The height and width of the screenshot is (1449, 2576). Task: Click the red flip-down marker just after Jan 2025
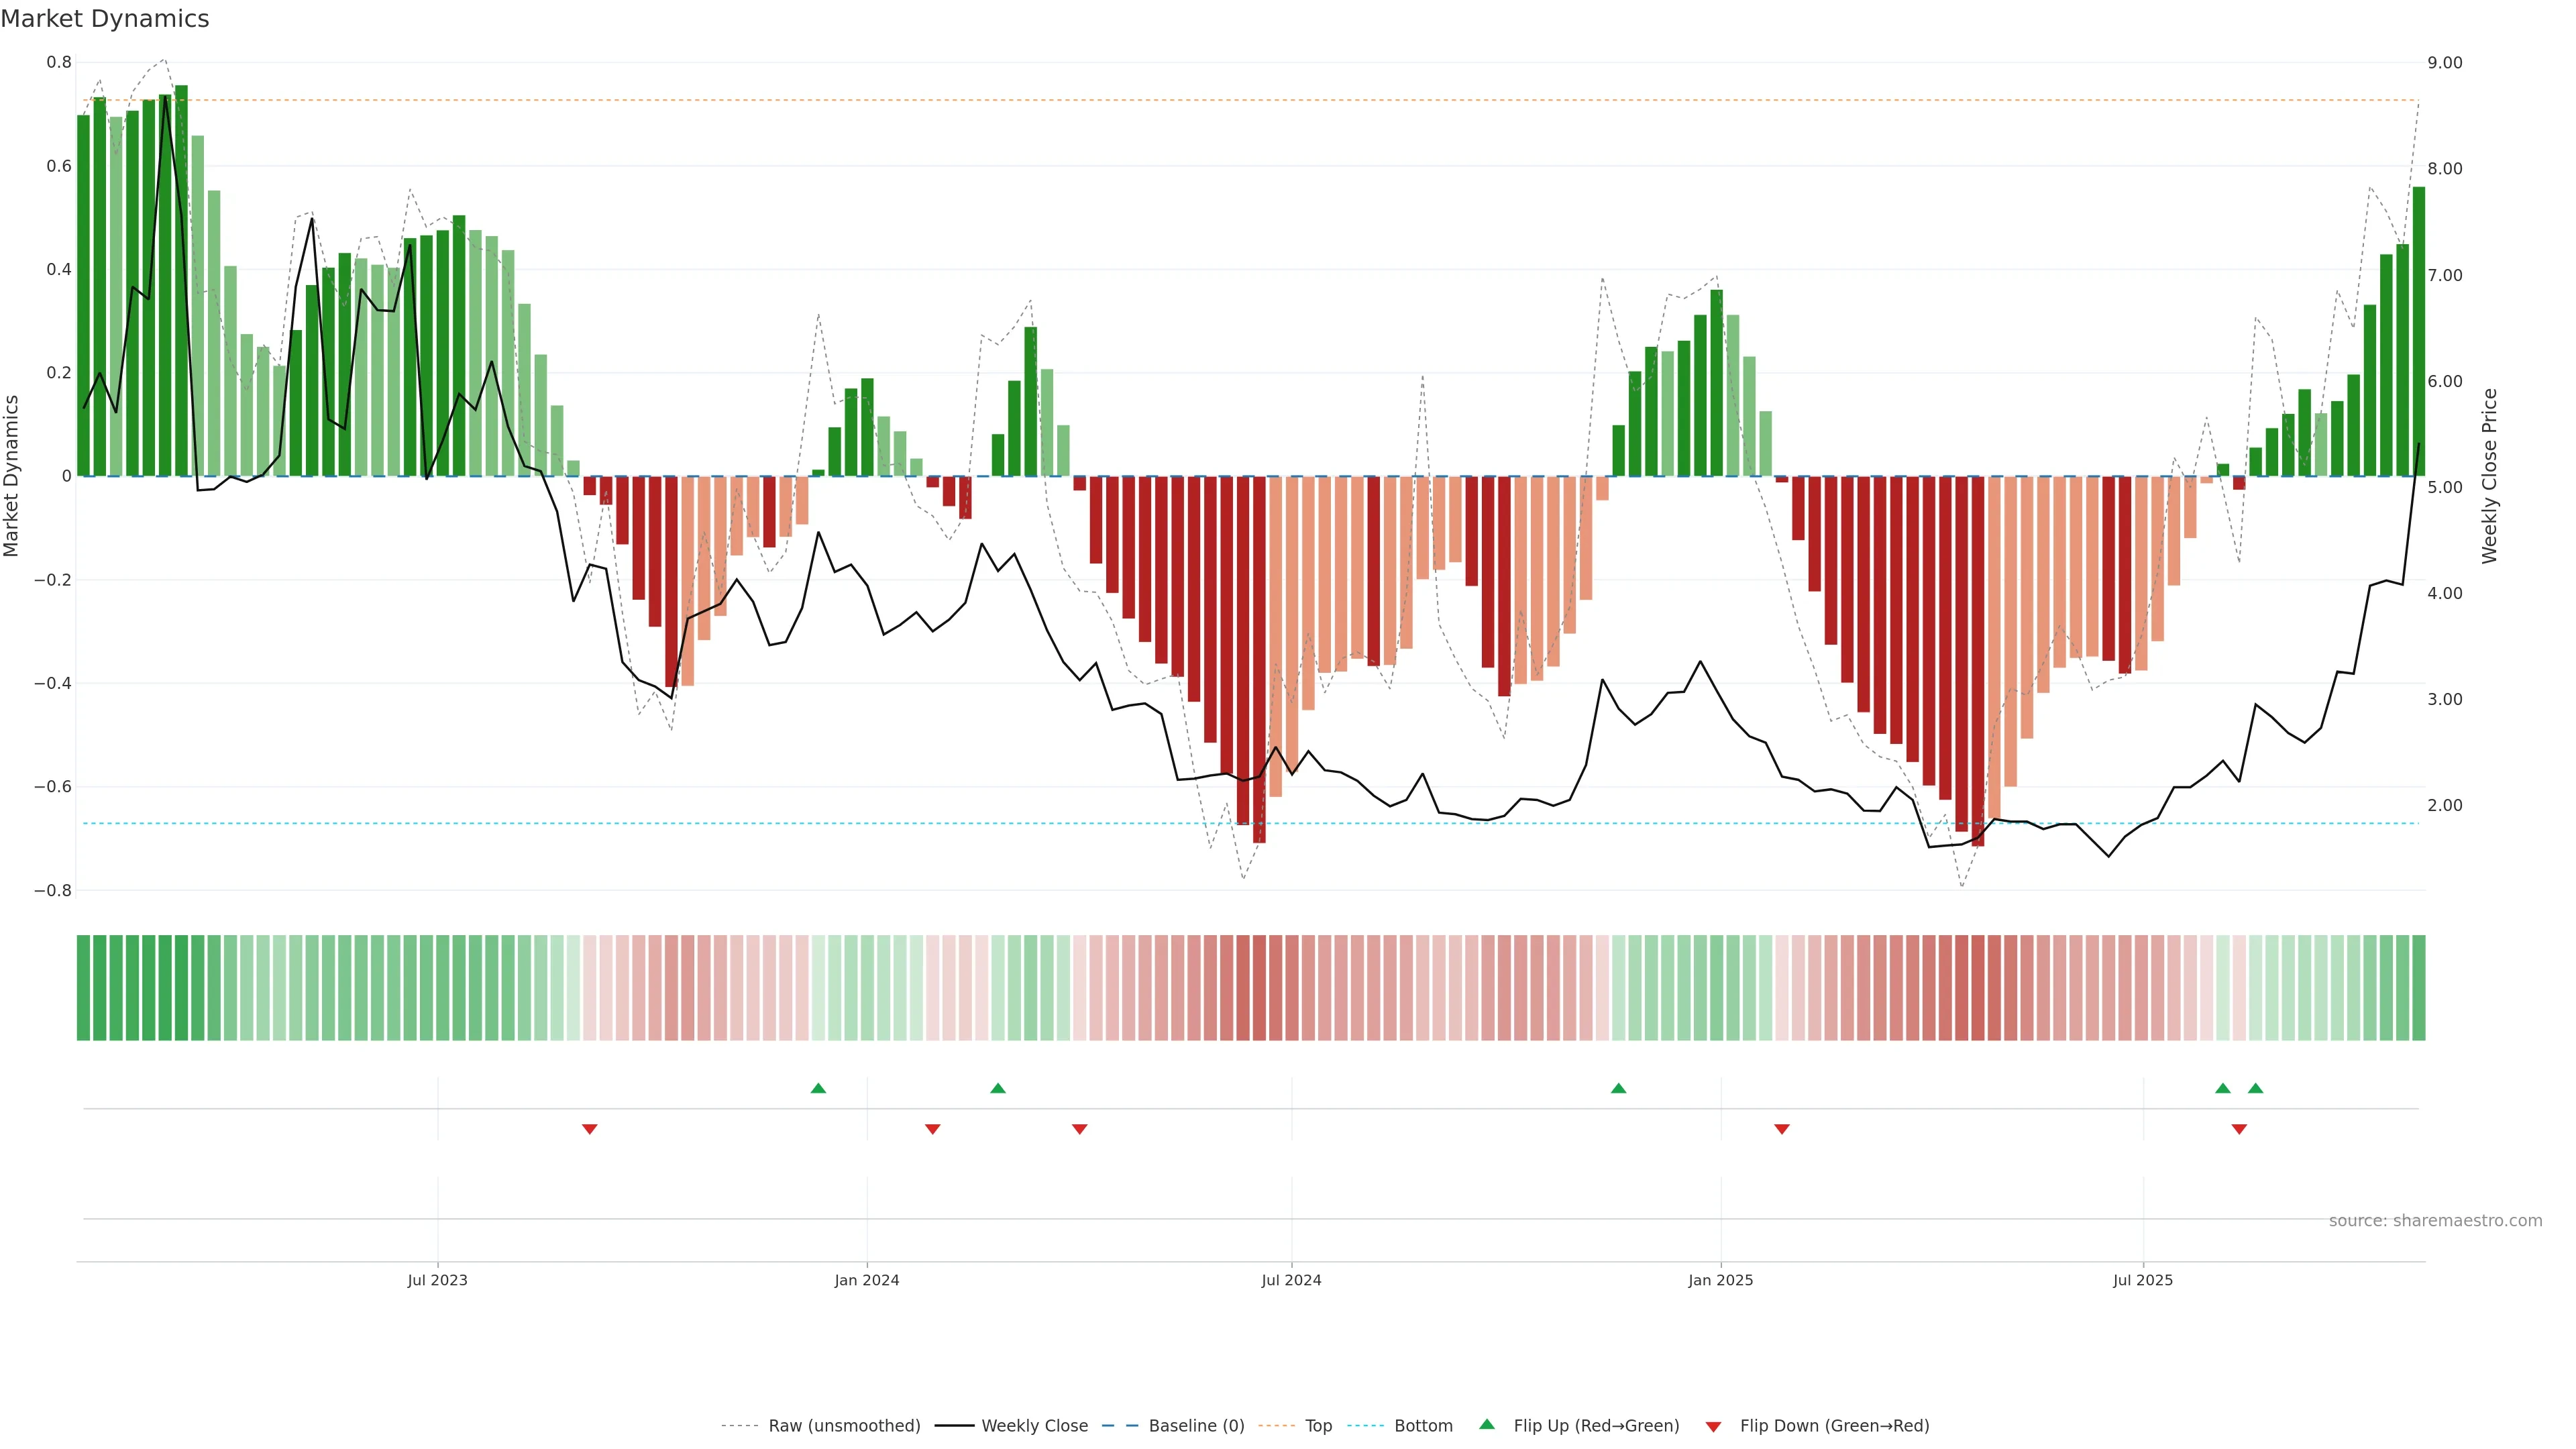coord(1781,1129)
